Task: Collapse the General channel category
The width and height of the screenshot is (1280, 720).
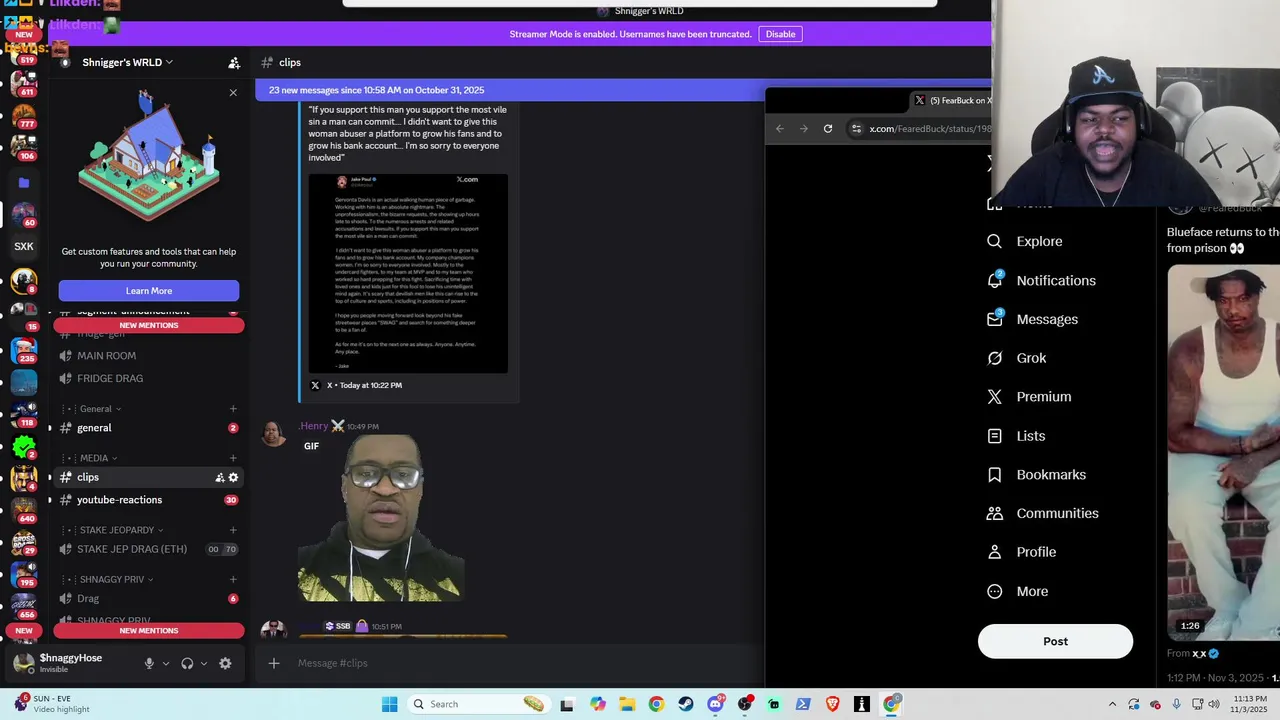Action: click(100, 409)
